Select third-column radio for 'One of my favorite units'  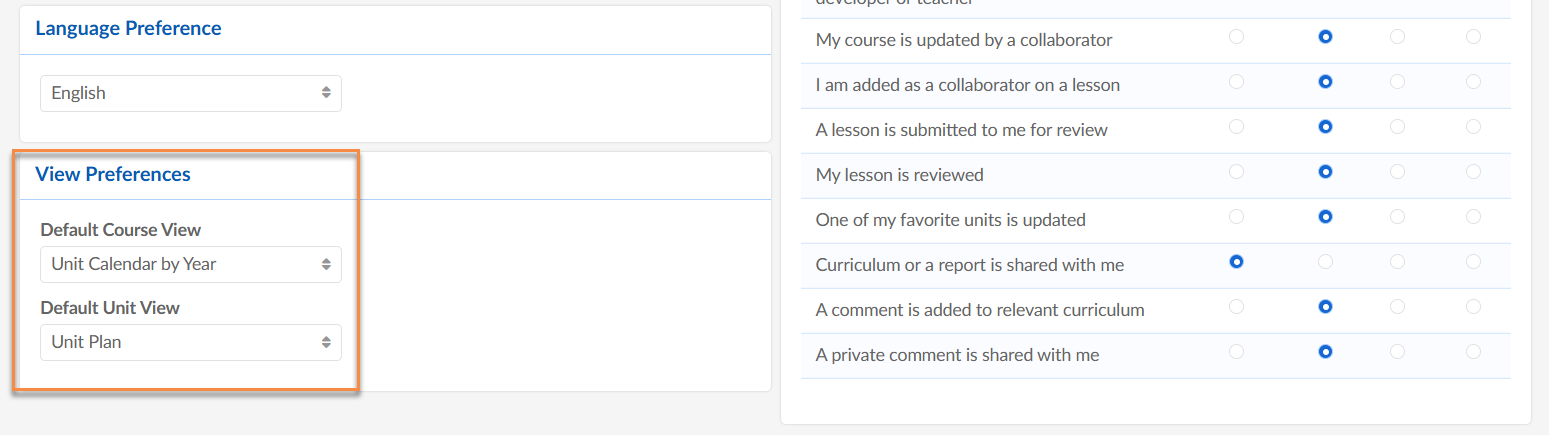(1397, 216)
